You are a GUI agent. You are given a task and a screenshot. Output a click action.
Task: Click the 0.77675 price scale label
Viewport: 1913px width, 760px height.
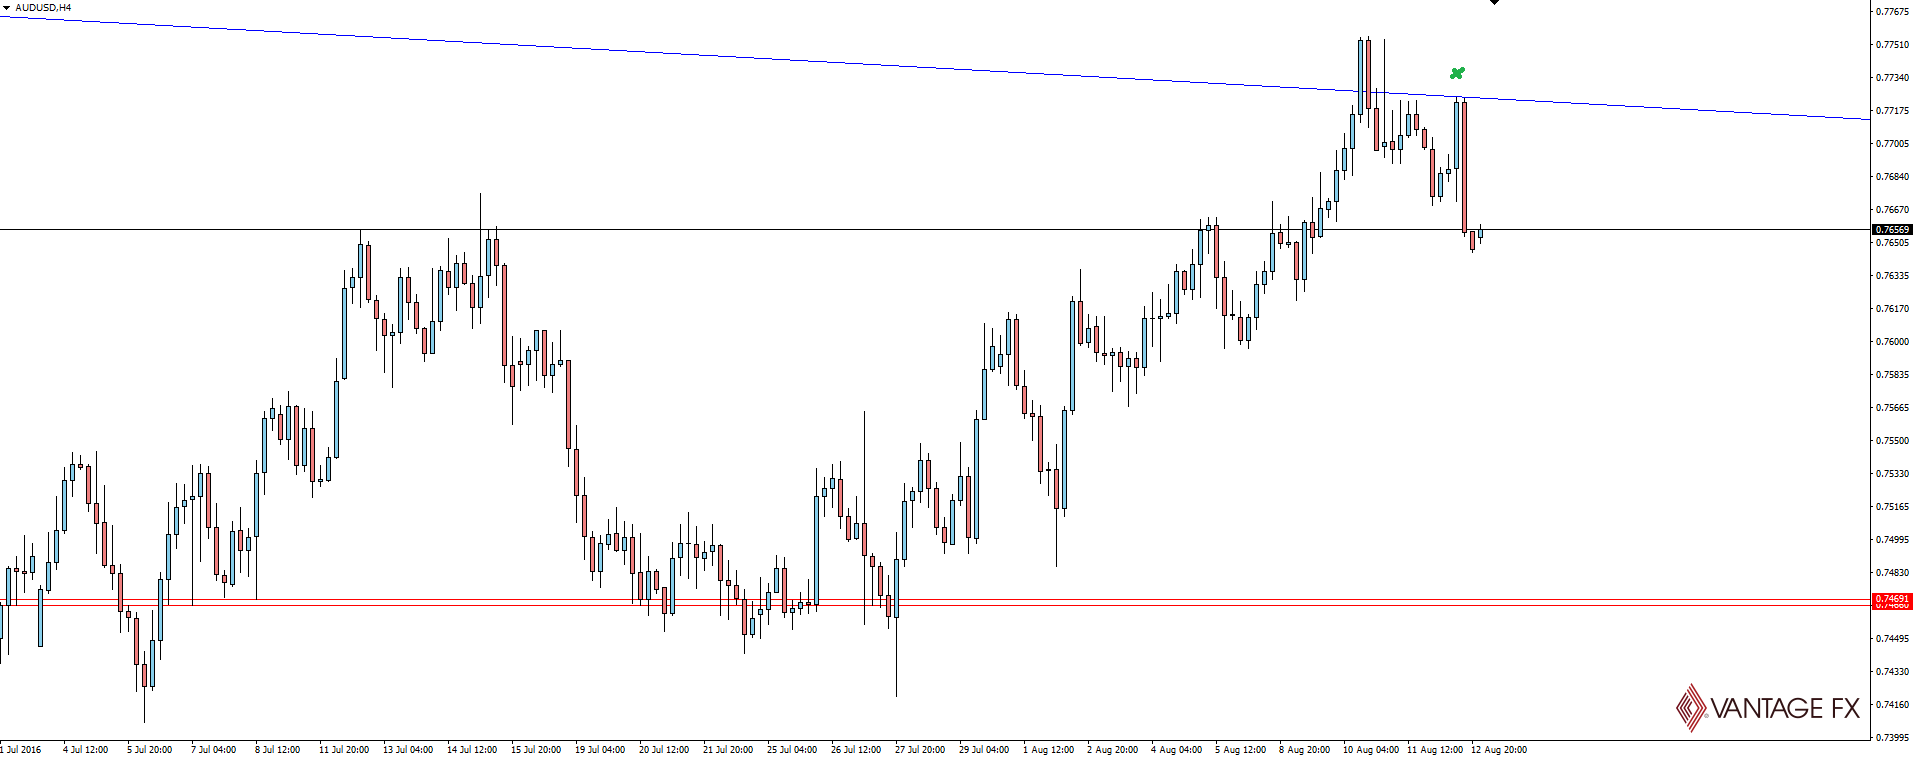(1892, 12)
